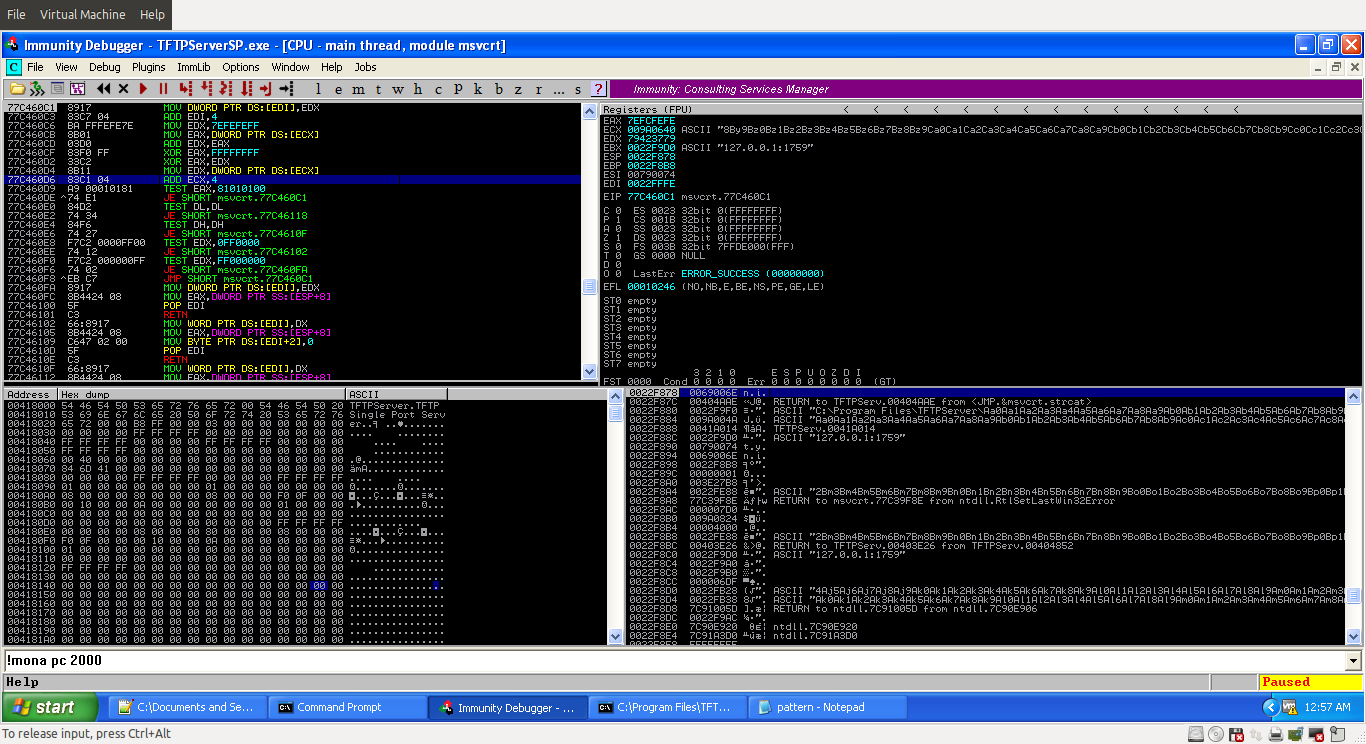The width and height of the screenshot is (1366, 744).
Task: Click the Hex dump column header
Action: [x=201, y=394]
